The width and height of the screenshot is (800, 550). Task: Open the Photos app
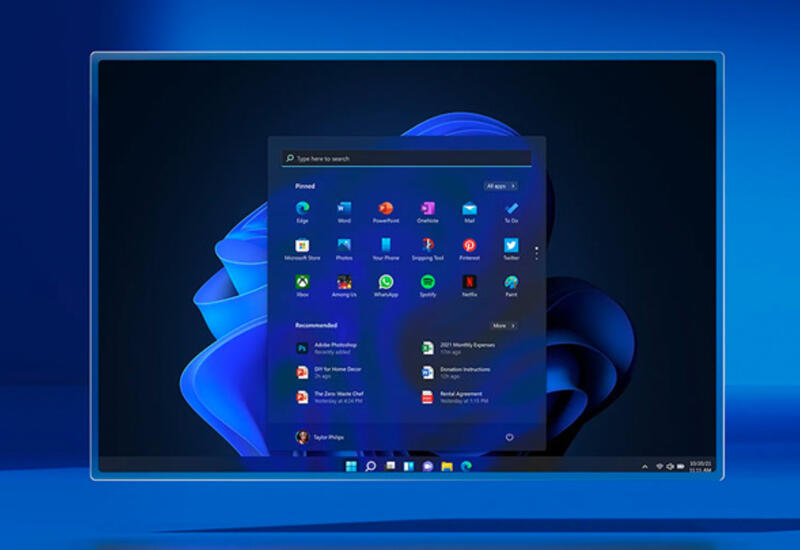tap(344, 249)
